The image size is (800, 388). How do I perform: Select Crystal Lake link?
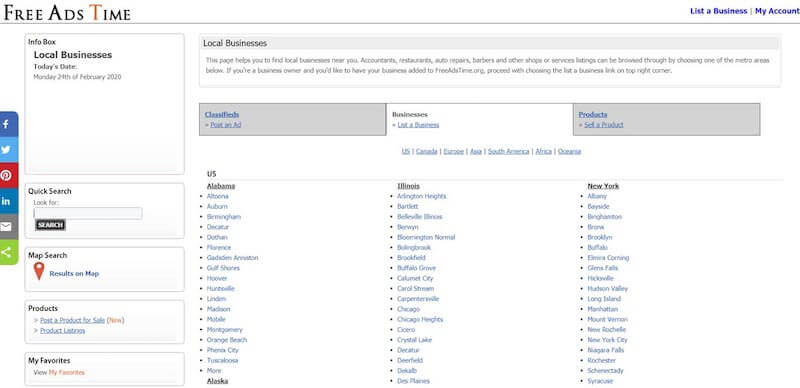(414, 340)
